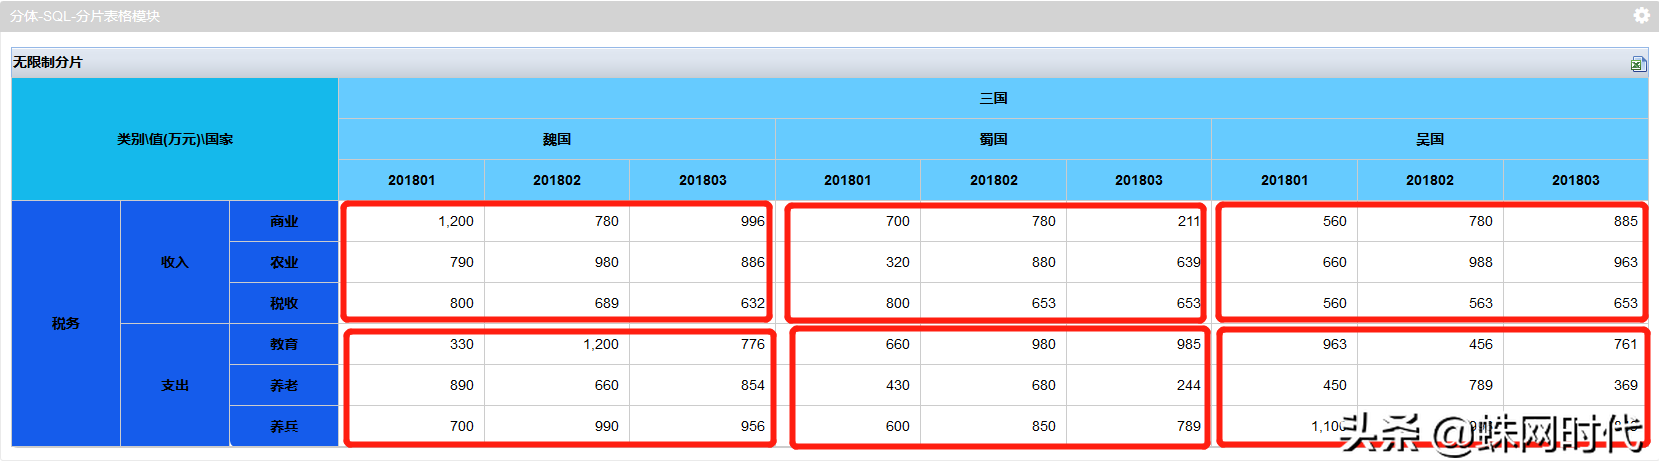Select cell 854 in the 养老 row
The image size is (1659, 470).
[x=702, y=385]
